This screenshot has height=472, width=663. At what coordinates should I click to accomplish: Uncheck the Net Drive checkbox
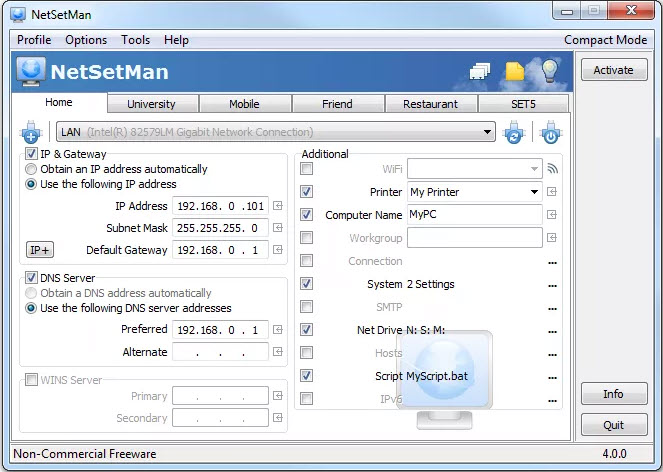tap(307, 329)
